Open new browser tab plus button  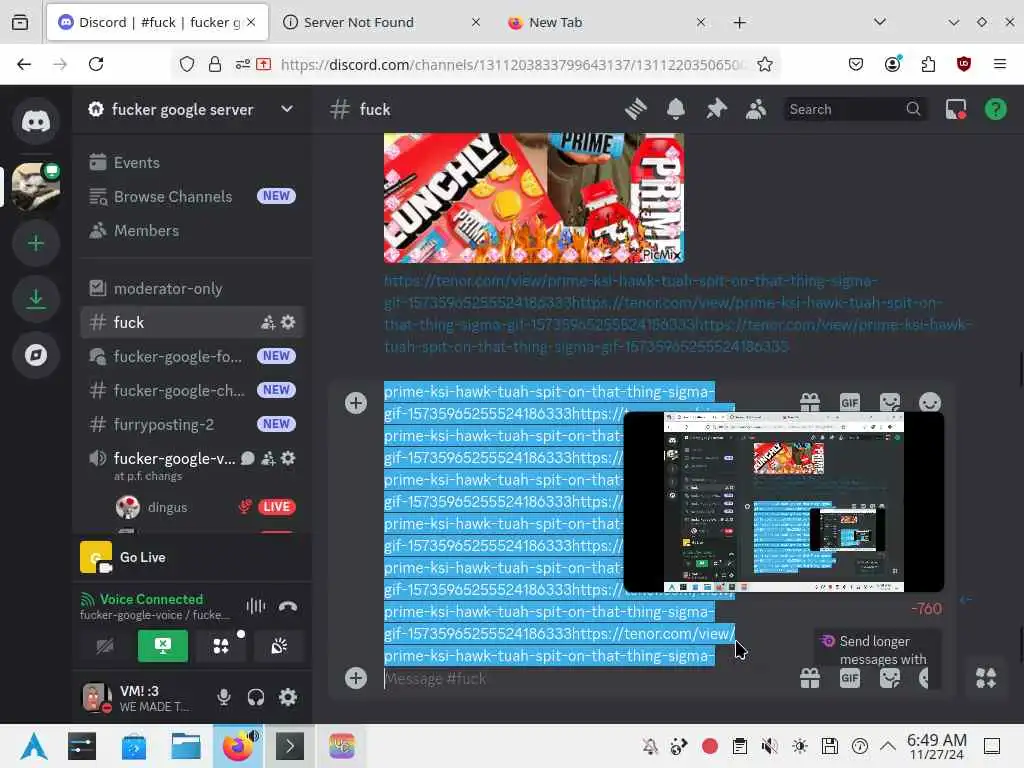(x=739, y=23)
